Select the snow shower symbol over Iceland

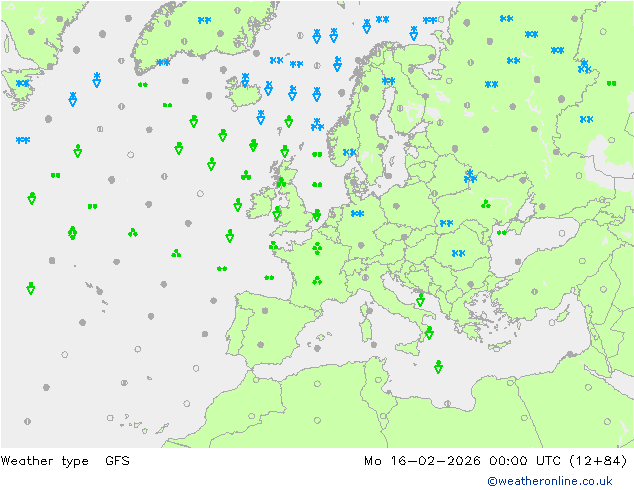245,80
